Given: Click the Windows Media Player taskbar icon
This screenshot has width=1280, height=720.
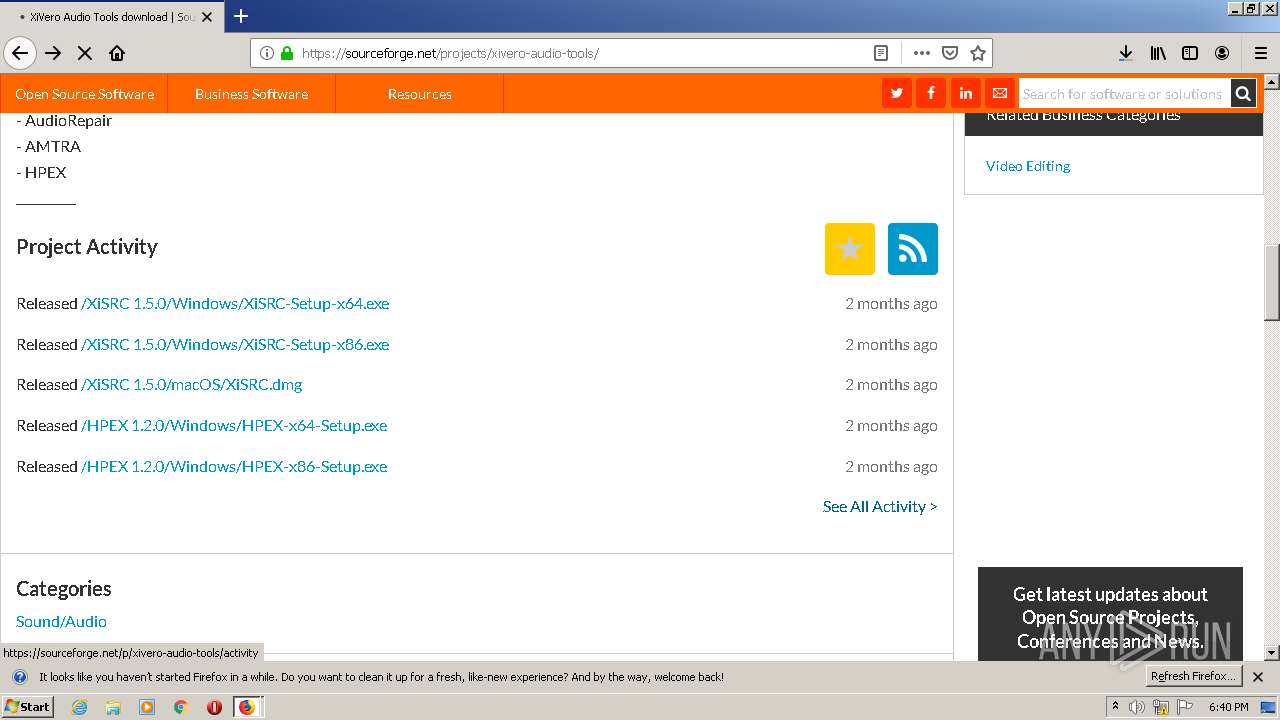Looking at the screenshot, I should click(147, 707).
